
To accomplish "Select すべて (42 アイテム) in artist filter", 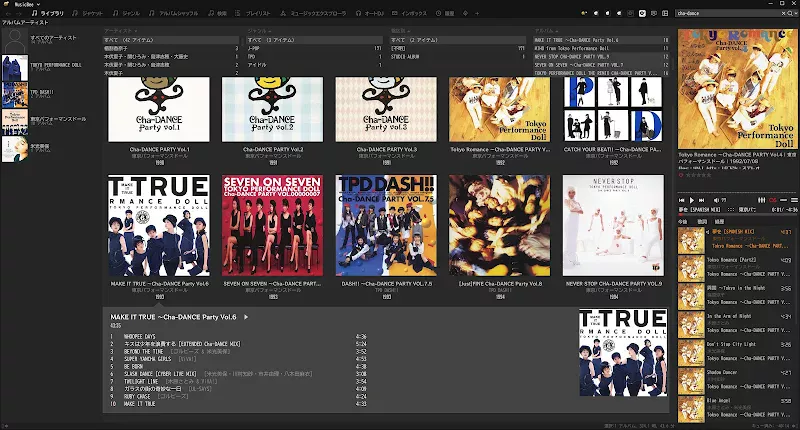I will tap(171, 40).
